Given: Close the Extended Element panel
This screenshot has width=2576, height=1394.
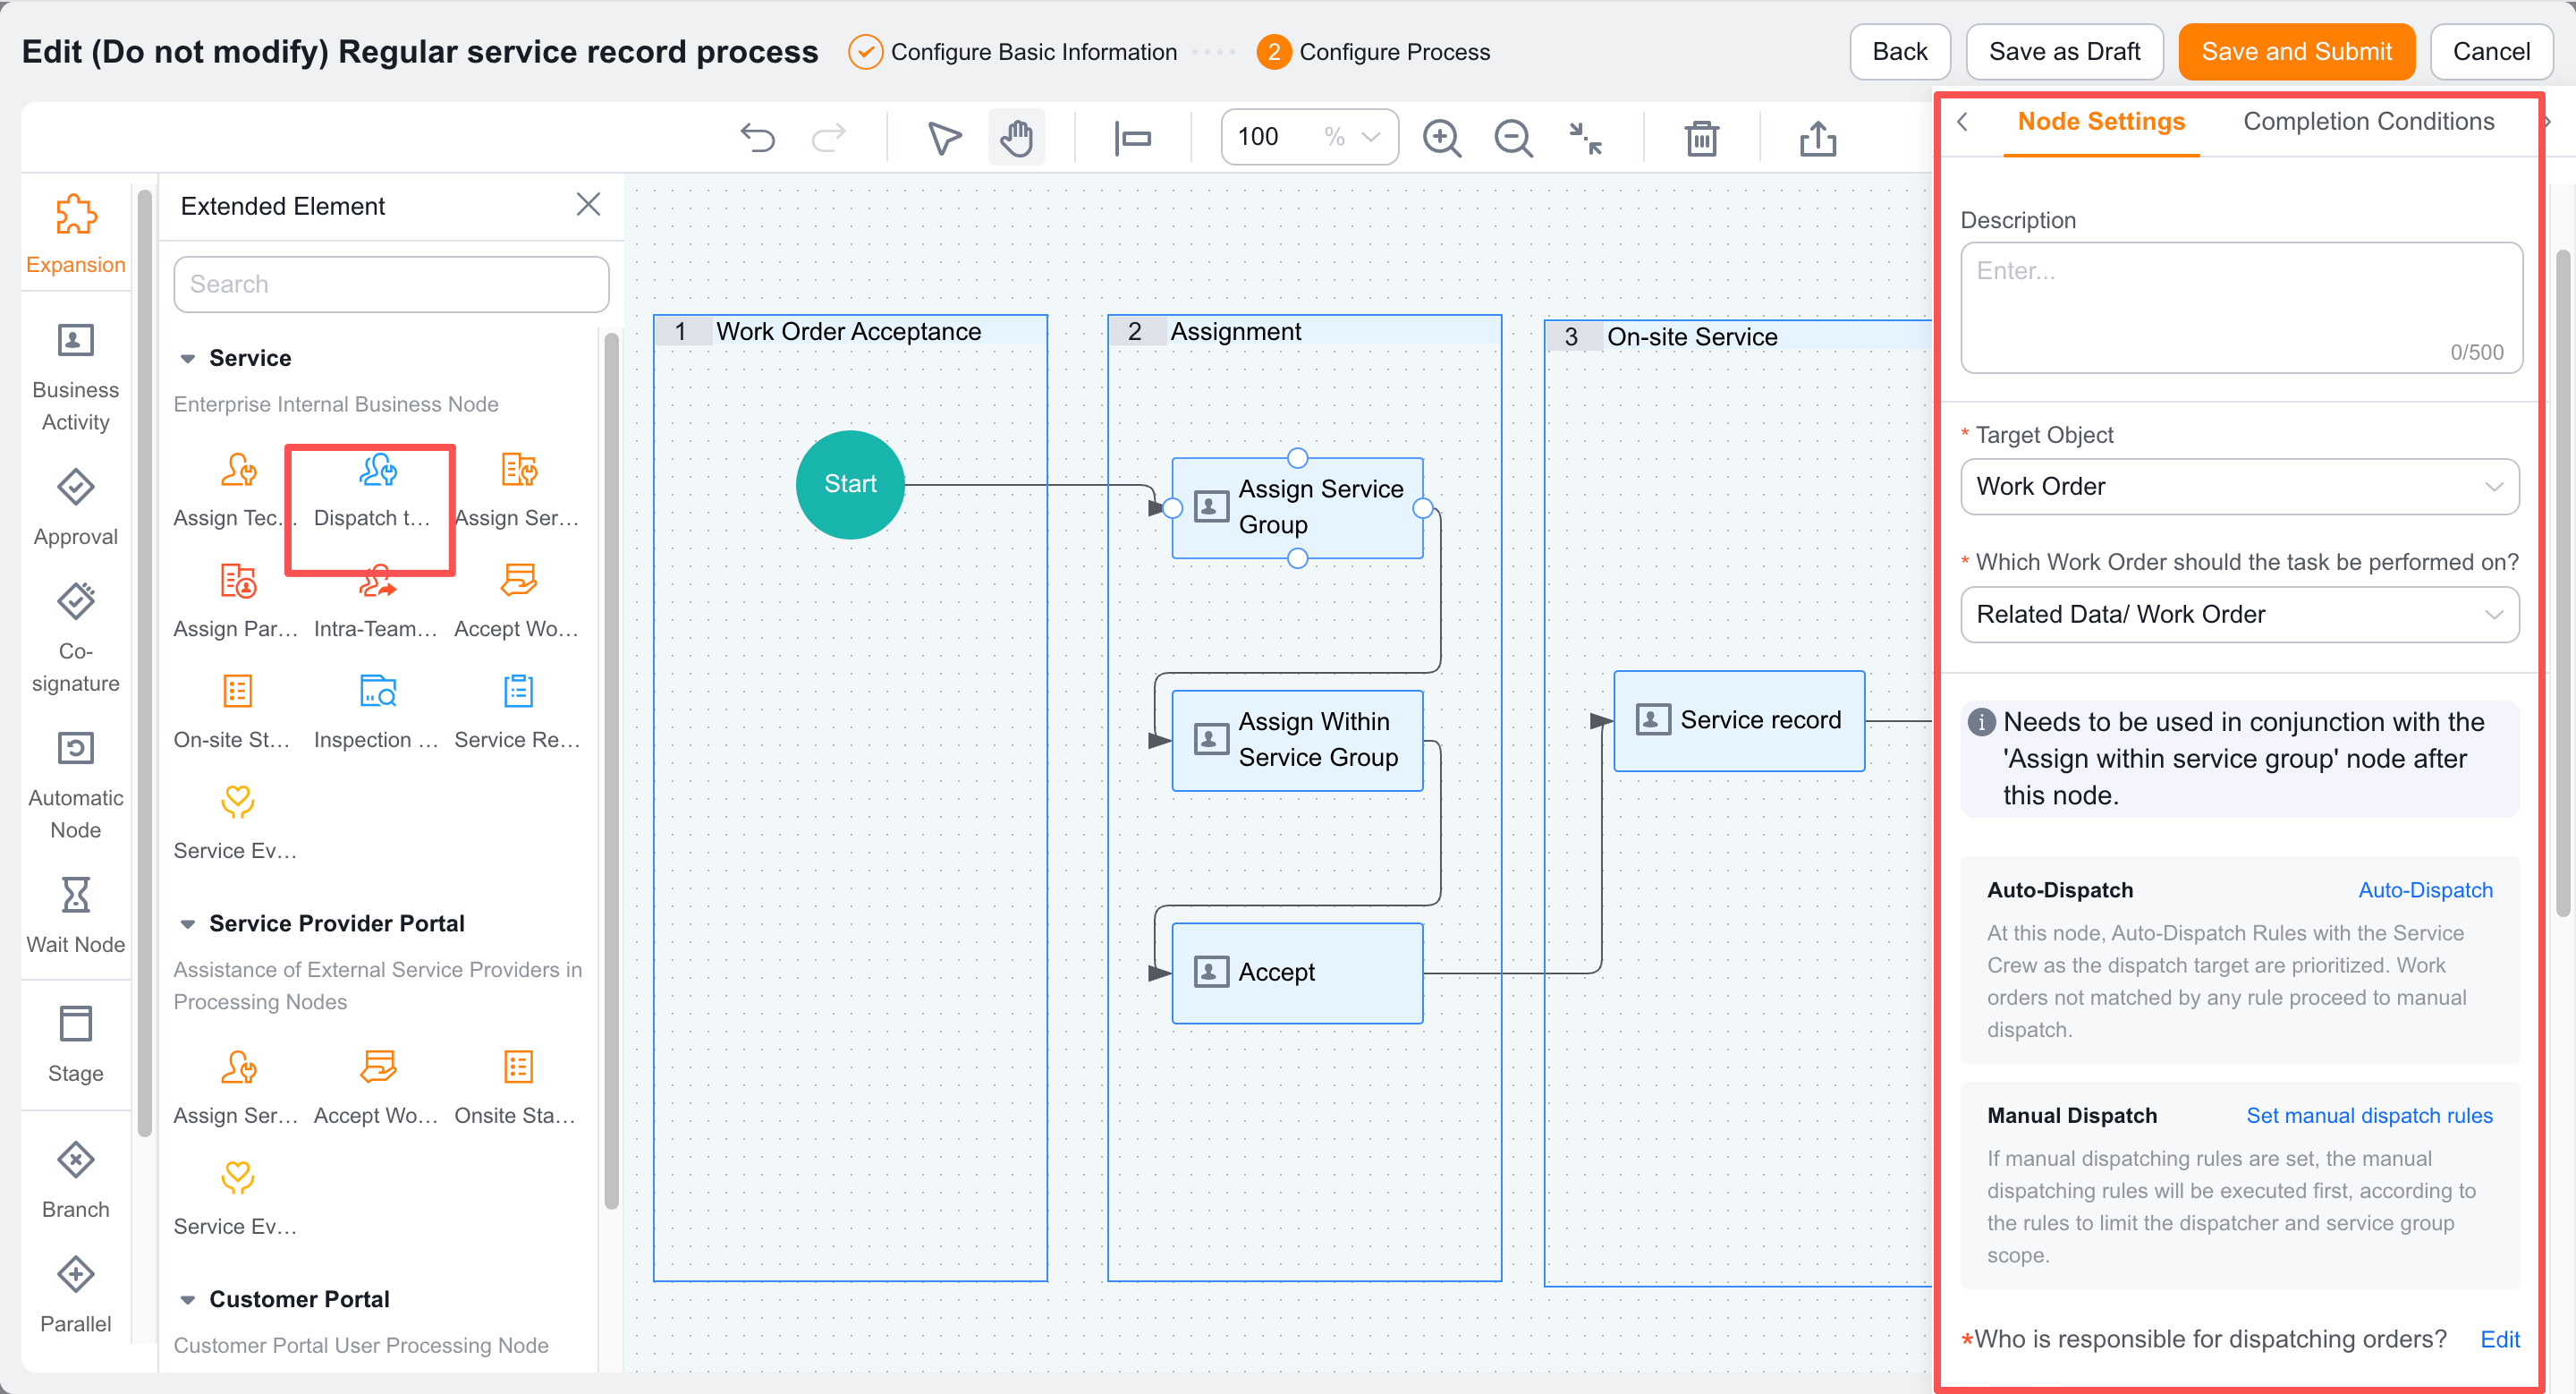Looking at the screenshot, I should coord(588,205).
